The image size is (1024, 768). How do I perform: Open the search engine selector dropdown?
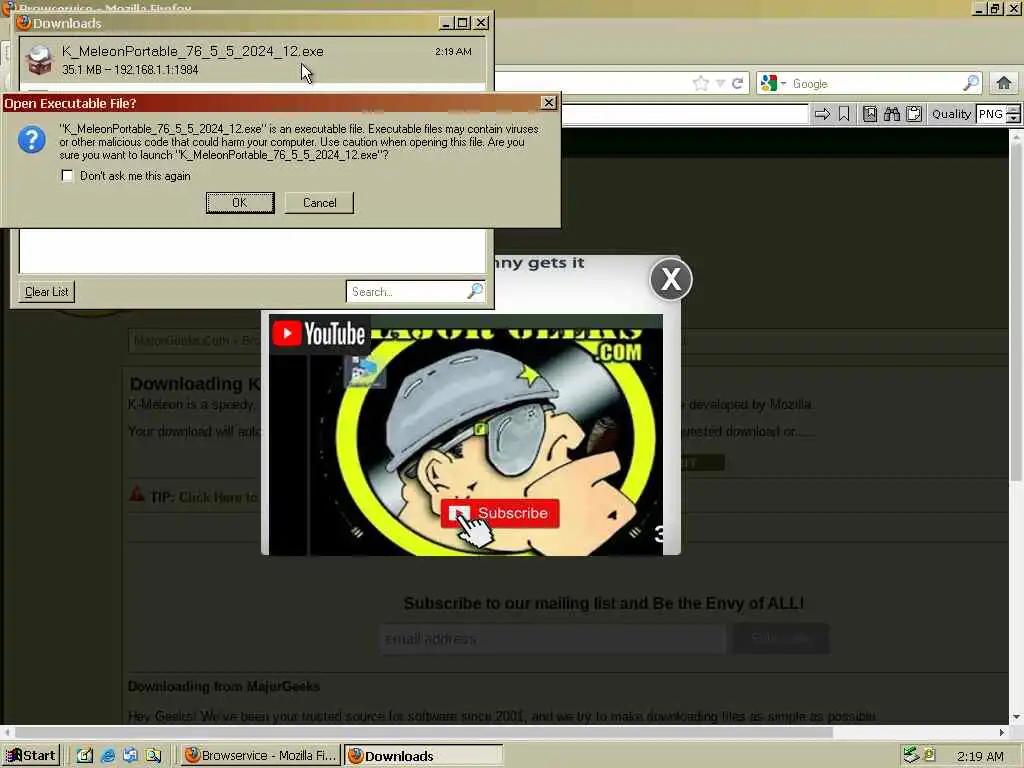pyautogui.click(x=773, y=83)
